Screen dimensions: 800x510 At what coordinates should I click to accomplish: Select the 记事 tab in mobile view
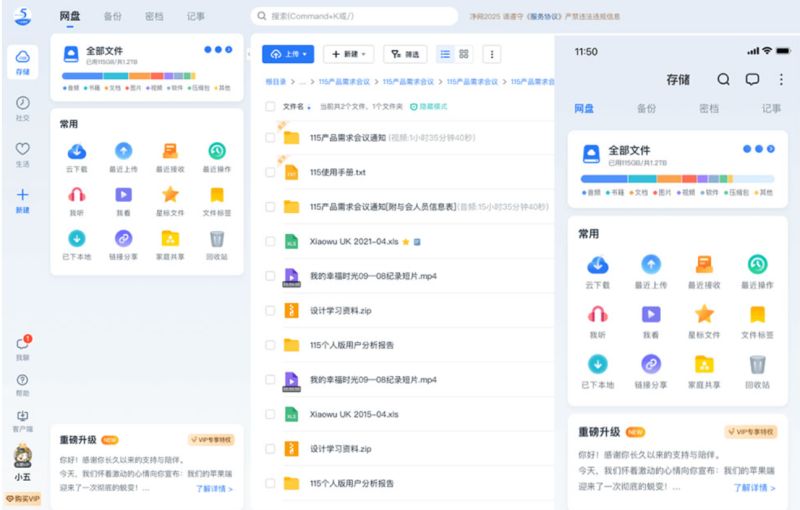pos(771,108)
